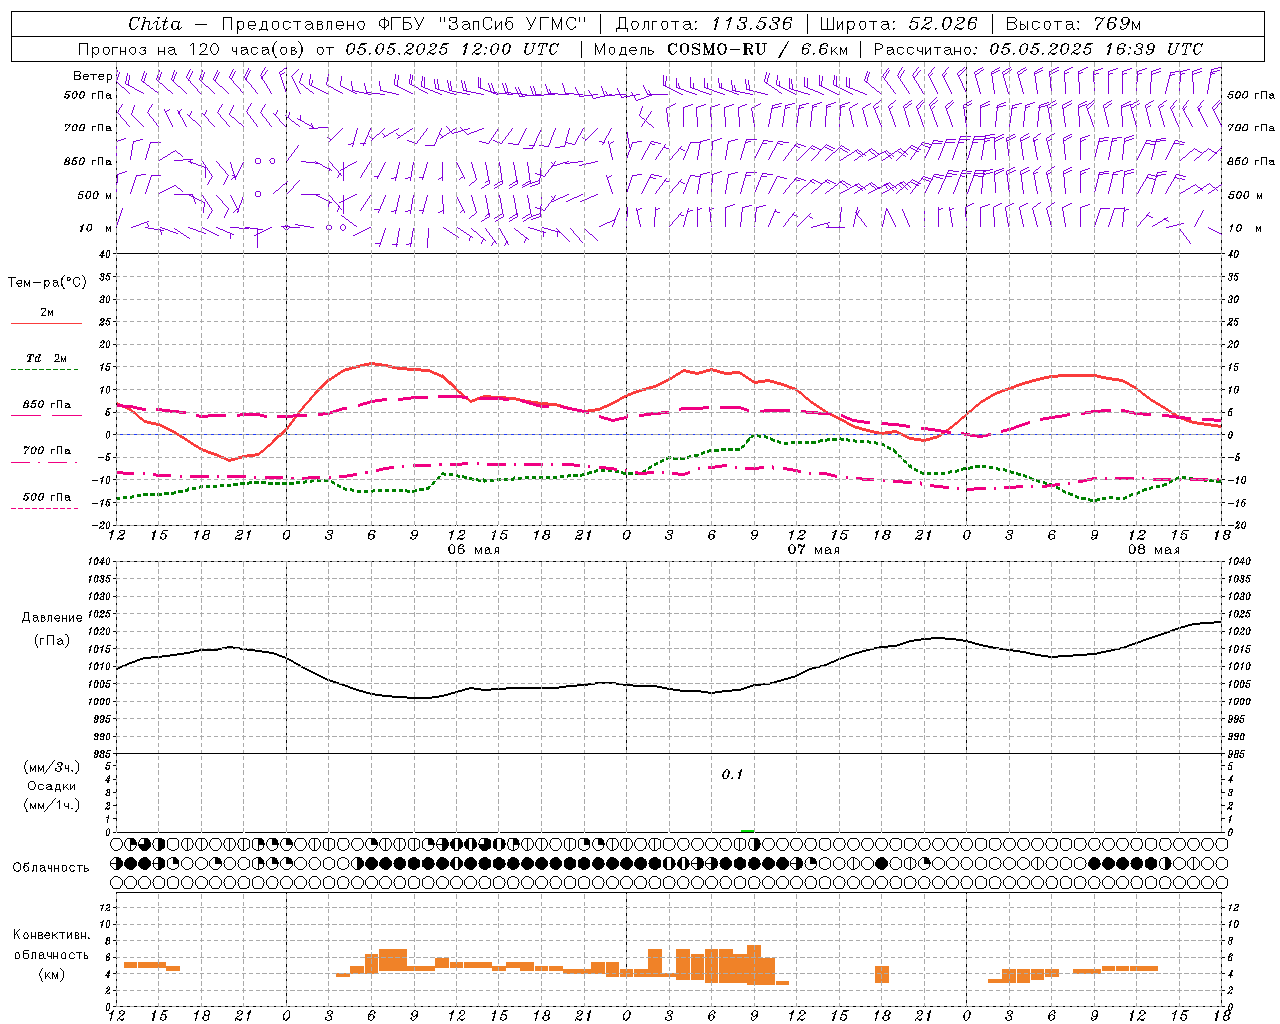Select the provider text ФГБУ "ЗапСиб УГМС"
This screenshot has height=1024, width=1280.
click(x=482, y=24)
